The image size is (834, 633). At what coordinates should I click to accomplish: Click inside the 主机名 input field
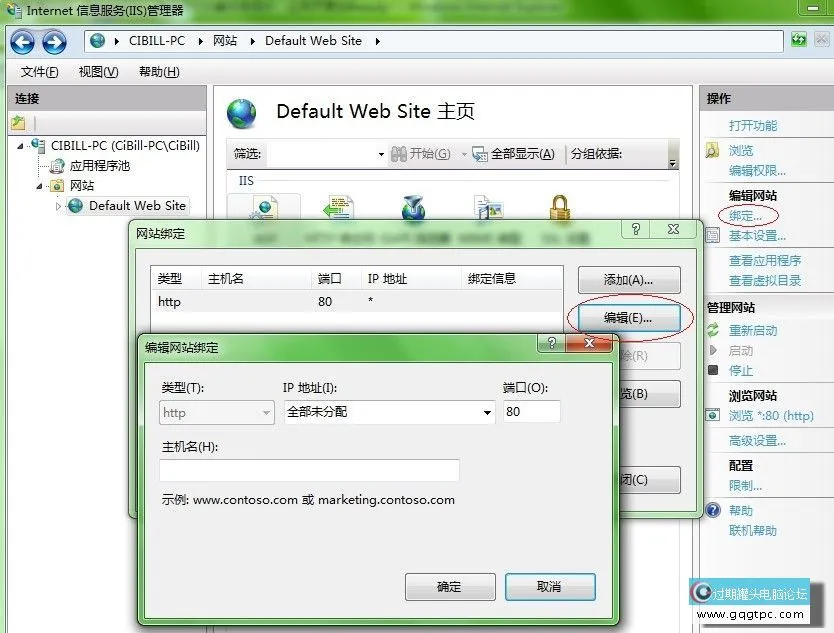click(310, 471)
